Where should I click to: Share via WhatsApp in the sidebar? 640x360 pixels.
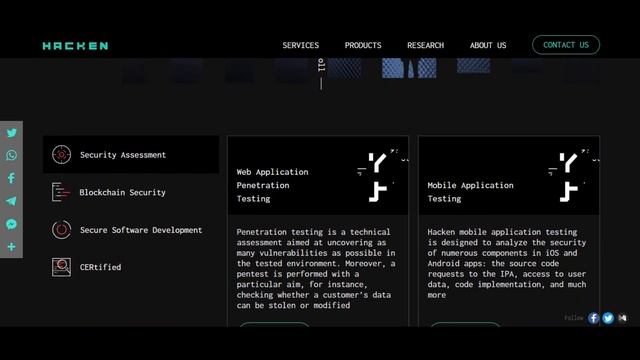11,155
